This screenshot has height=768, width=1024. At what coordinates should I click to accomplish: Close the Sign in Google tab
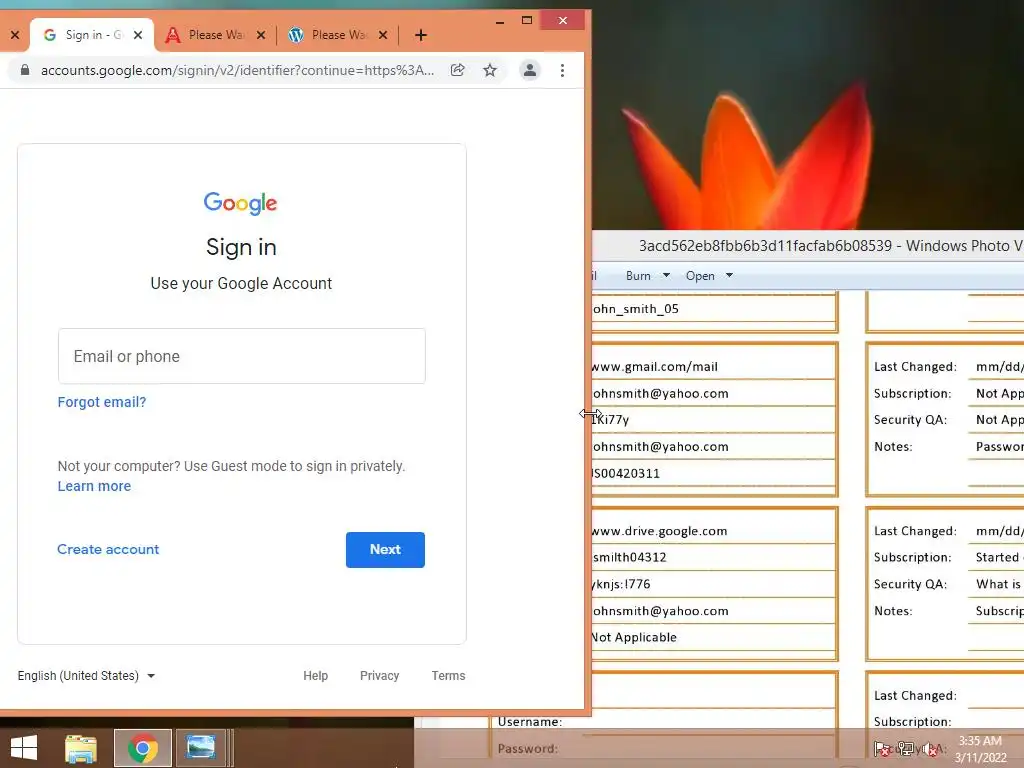pos(138,35)
